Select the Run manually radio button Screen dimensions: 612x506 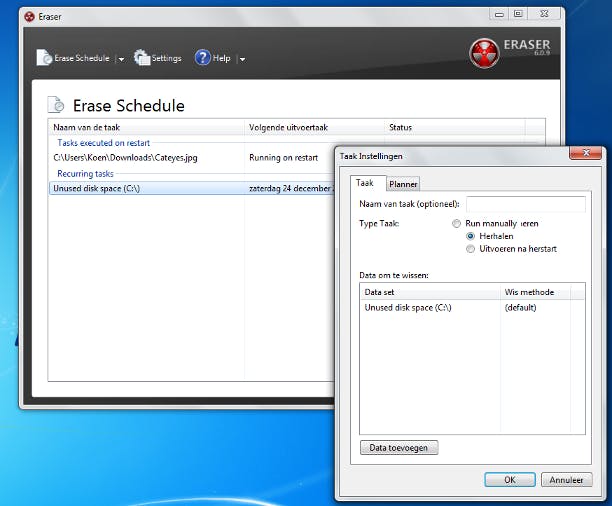456,224
